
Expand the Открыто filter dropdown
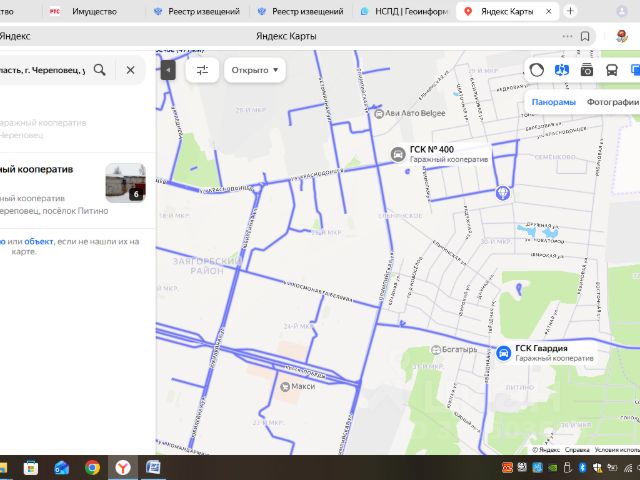[255, 70]
